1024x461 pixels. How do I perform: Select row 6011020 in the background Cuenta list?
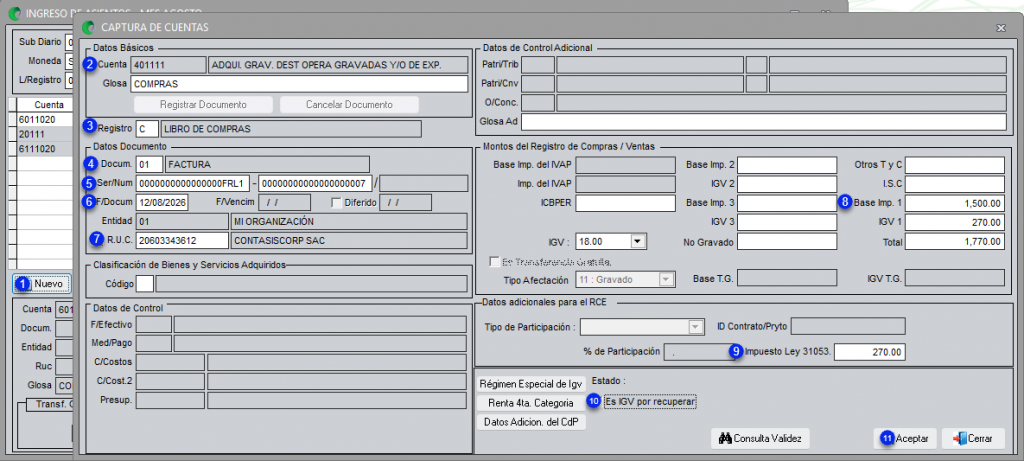pos(43,120)
